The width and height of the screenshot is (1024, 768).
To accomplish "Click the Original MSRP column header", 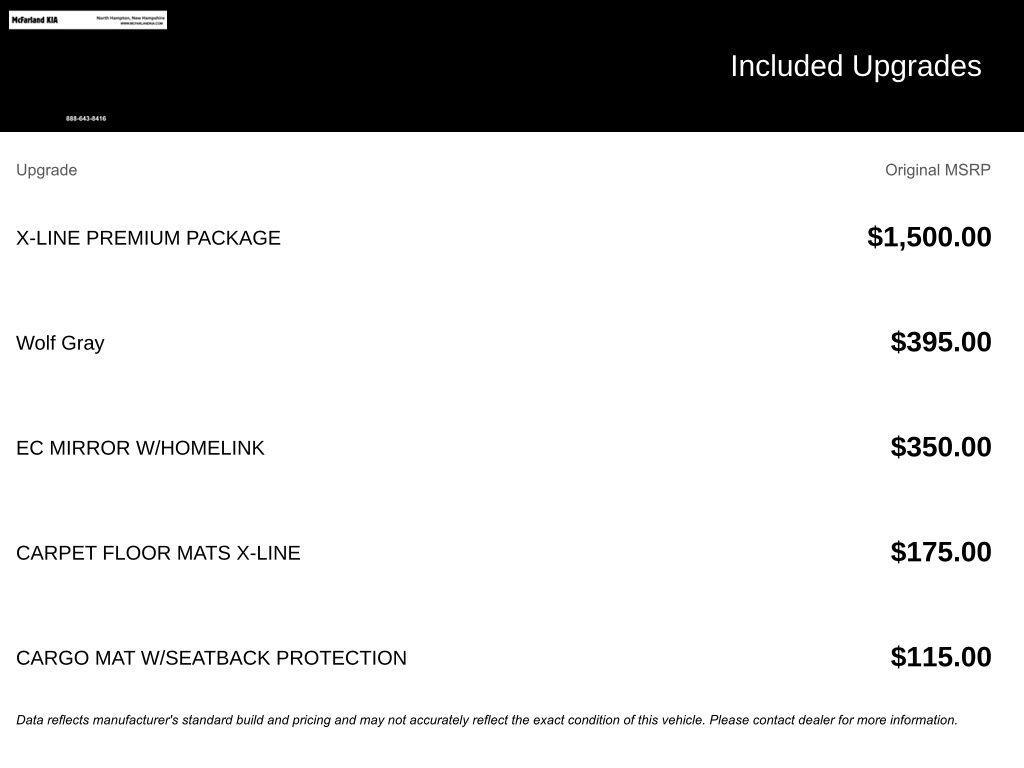I will (x=937, y=170).
